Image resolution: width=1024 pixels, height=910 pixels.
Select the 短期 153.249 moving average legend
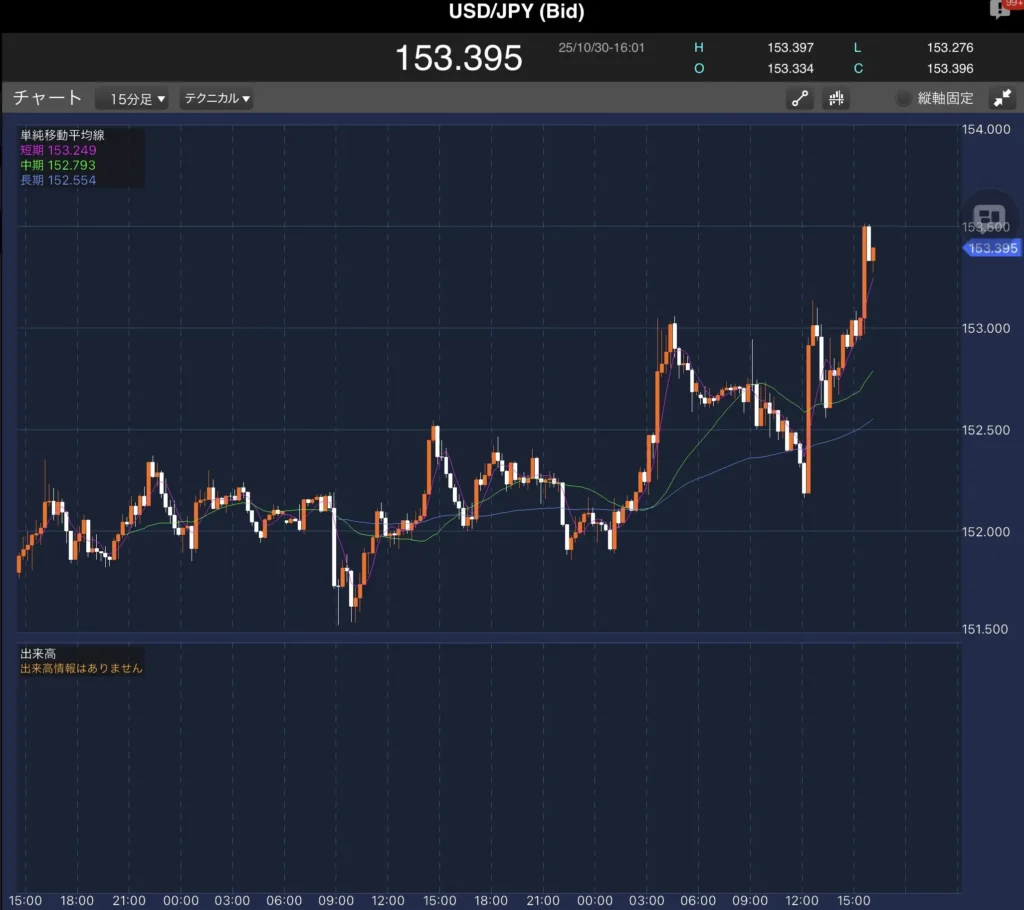point(59,150)
